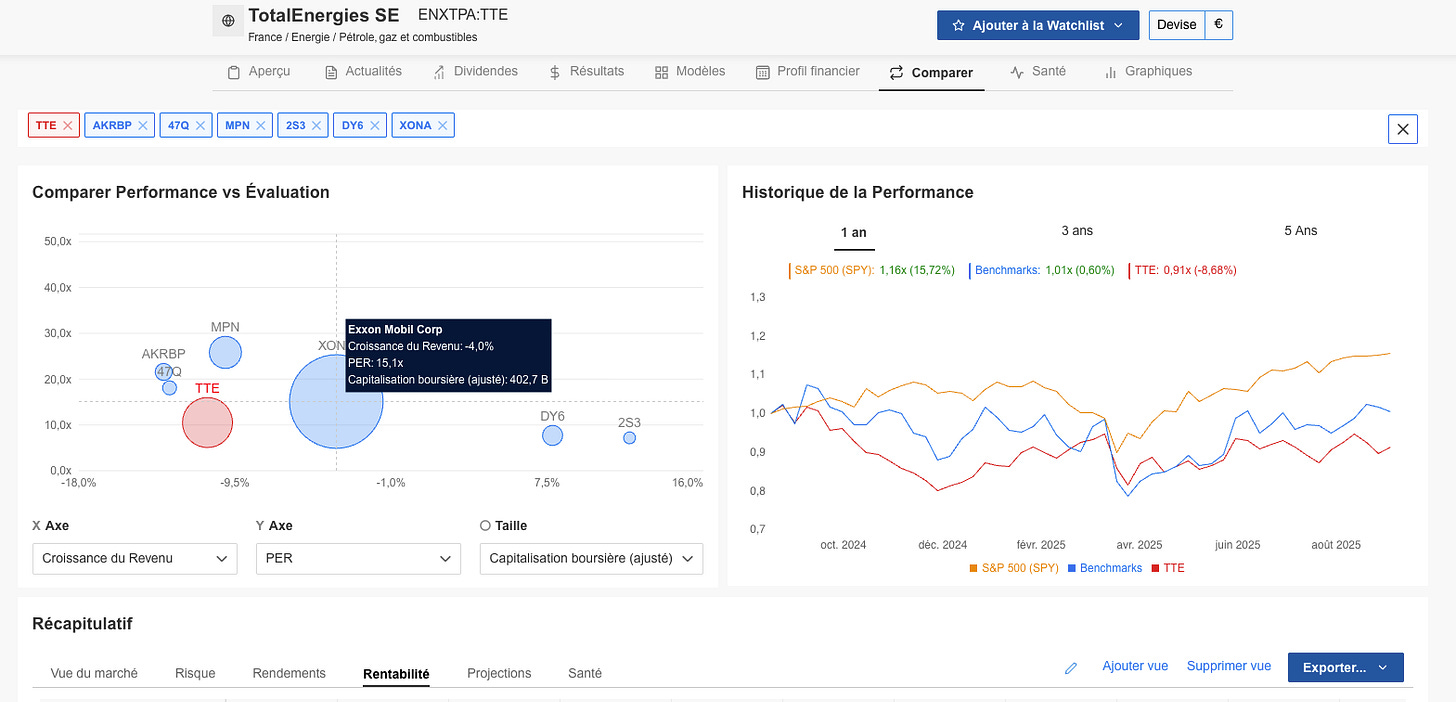The width and height of the screenshot is (1456, 702).
Task: Click the MPN bubble in scatter chart
Action: pyautogui.click(x=225, y=352)
